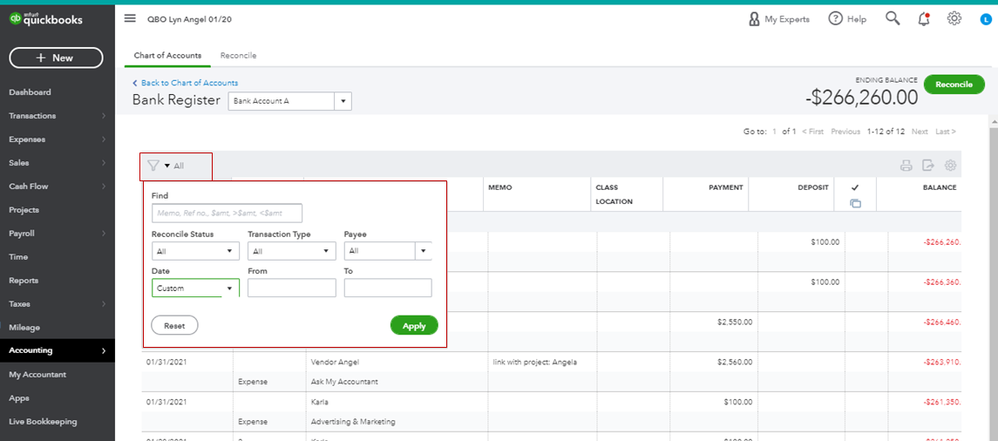Apply the filter settings

[x=414, y=326]
